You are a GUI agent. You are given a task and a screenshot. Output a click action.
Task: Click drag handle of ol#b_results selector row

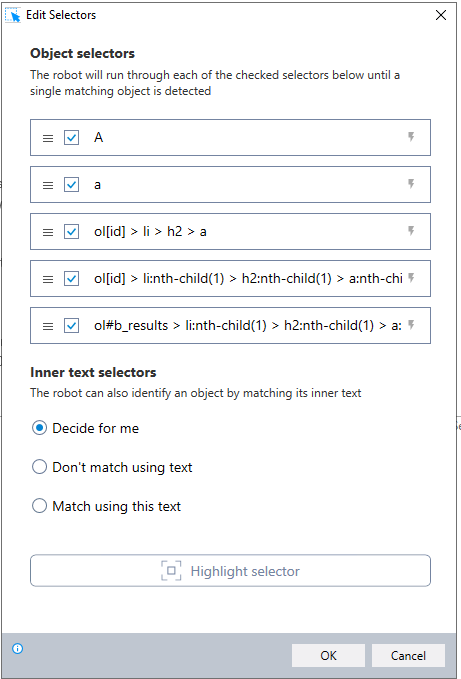point(48,326)
